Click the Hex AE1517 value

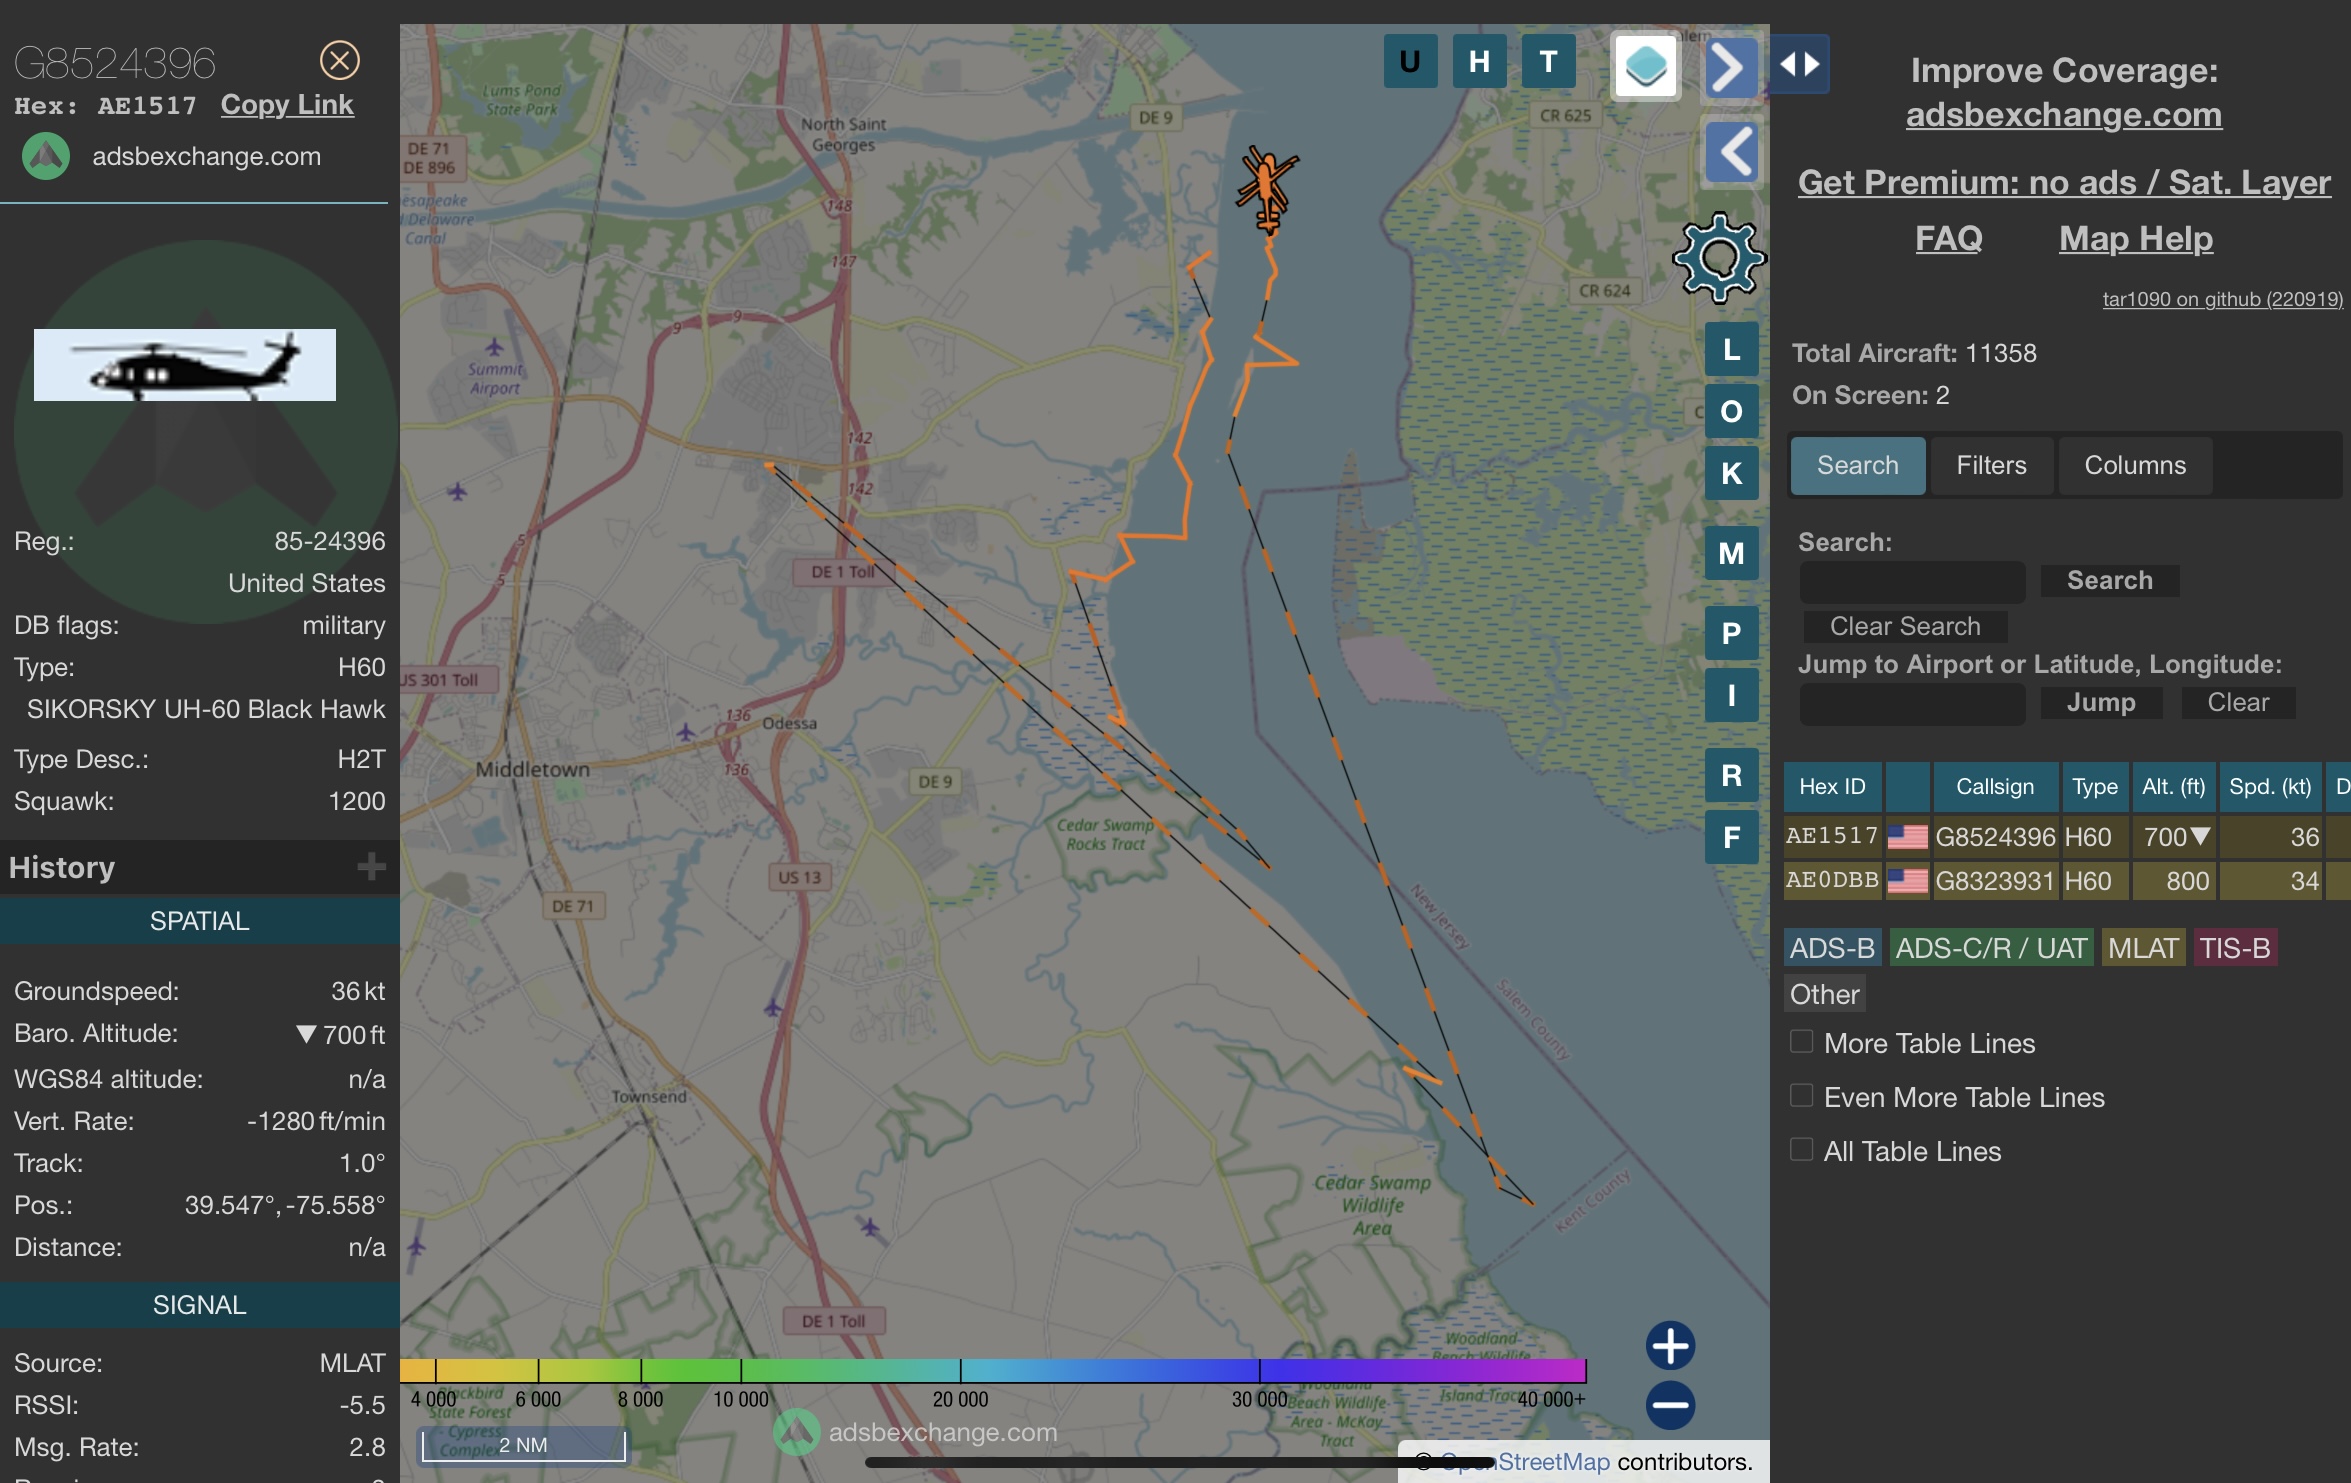pyautogui.click(x=147, y=106)
